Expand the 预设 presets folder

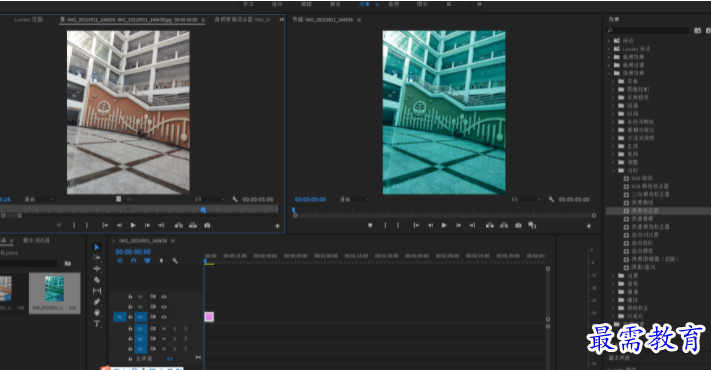[x=609, y=41]
